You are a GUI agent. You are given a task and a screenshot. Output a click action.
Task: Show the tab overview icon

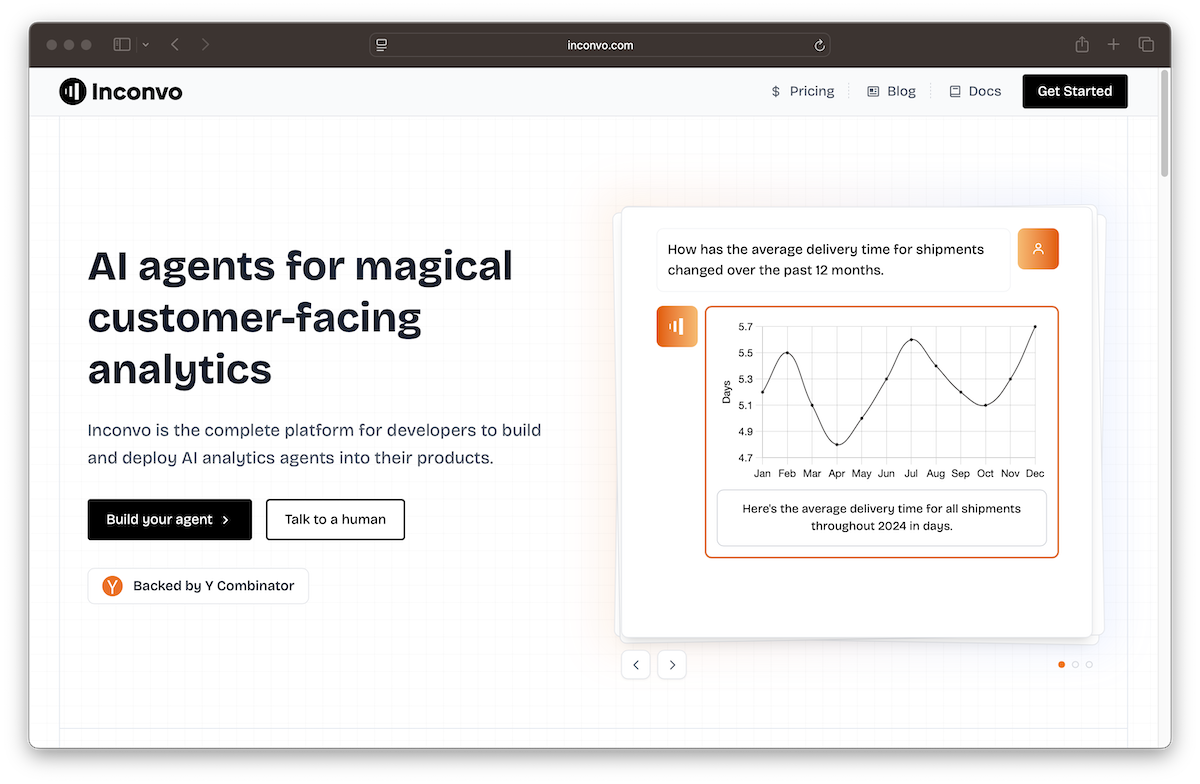tap(1146, 45)
